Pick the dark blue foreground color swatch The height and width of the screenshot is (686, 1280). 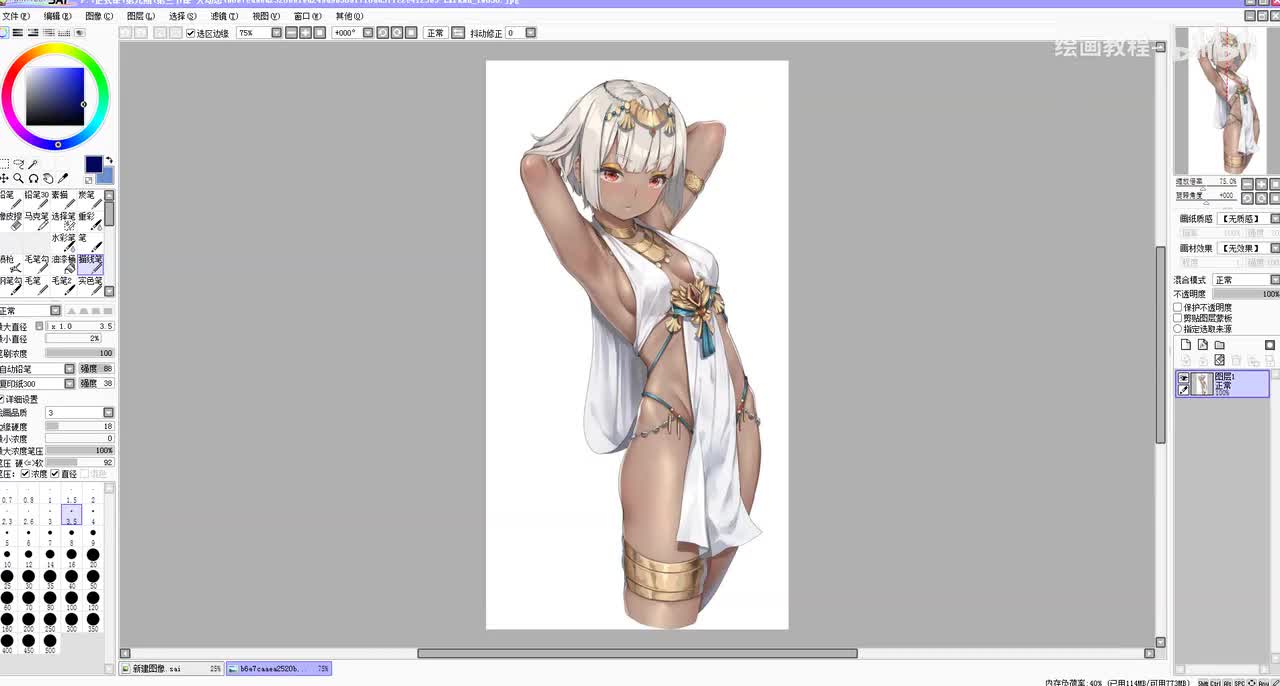pyautogui.click(x=93, y=164)
